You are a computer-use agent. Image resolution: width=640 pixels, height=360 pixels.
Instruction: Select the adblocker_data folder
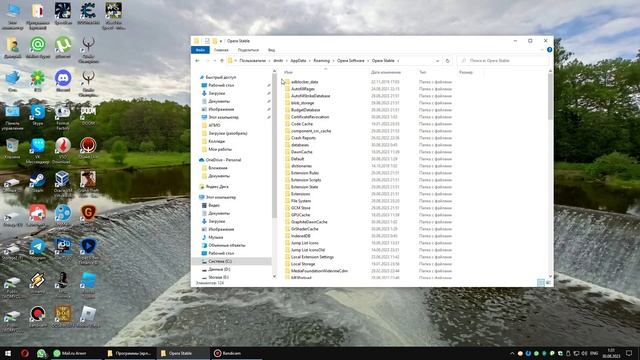304,82
